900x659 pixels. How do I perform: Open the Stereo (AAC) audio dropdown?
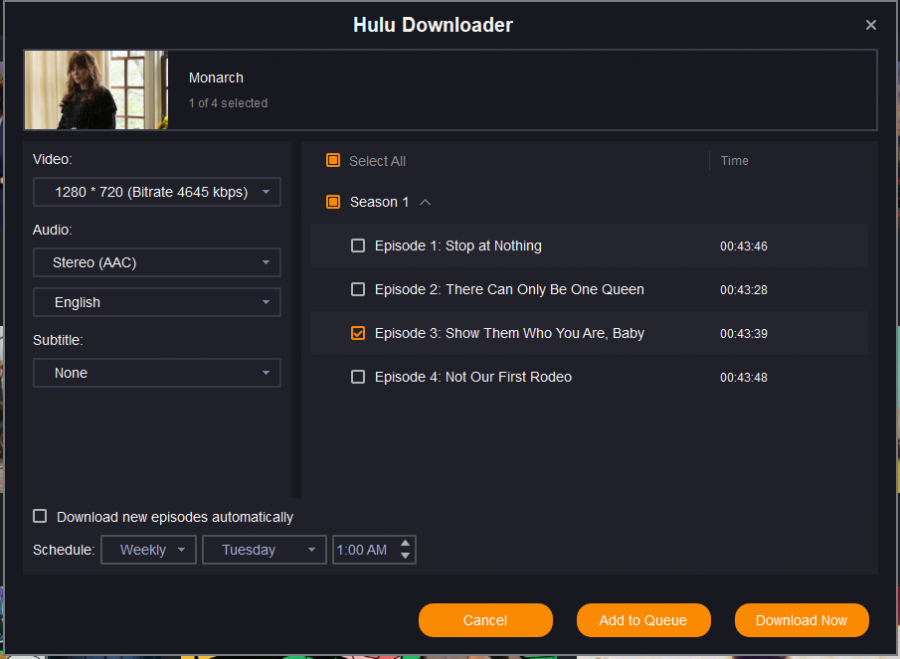pyautogui.click(x=157, y=262)
